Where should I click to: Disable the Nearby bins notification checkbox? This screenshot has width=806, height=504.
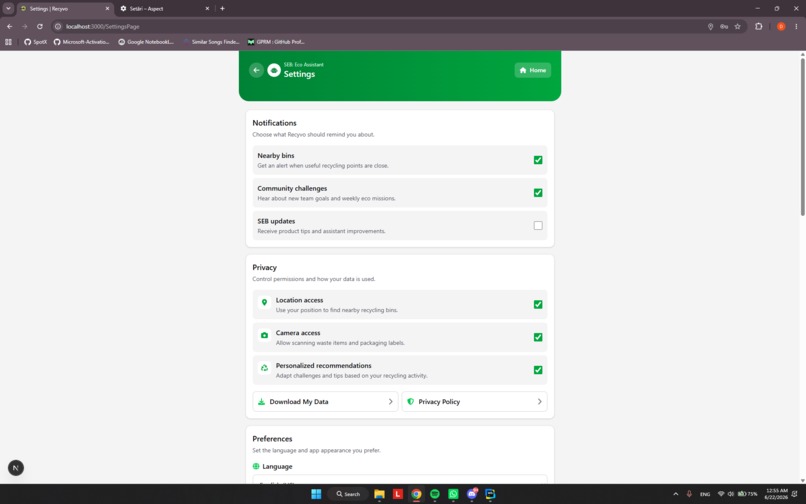pos(538,160)
